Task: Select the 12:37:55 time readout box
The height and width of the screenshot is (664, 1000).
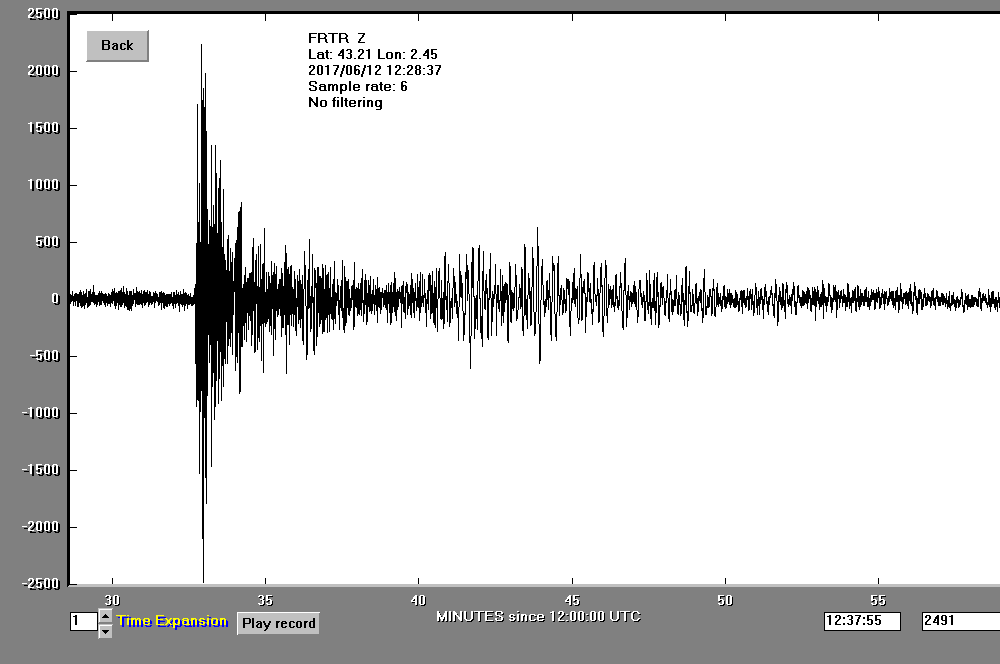Action: [862, 621]
